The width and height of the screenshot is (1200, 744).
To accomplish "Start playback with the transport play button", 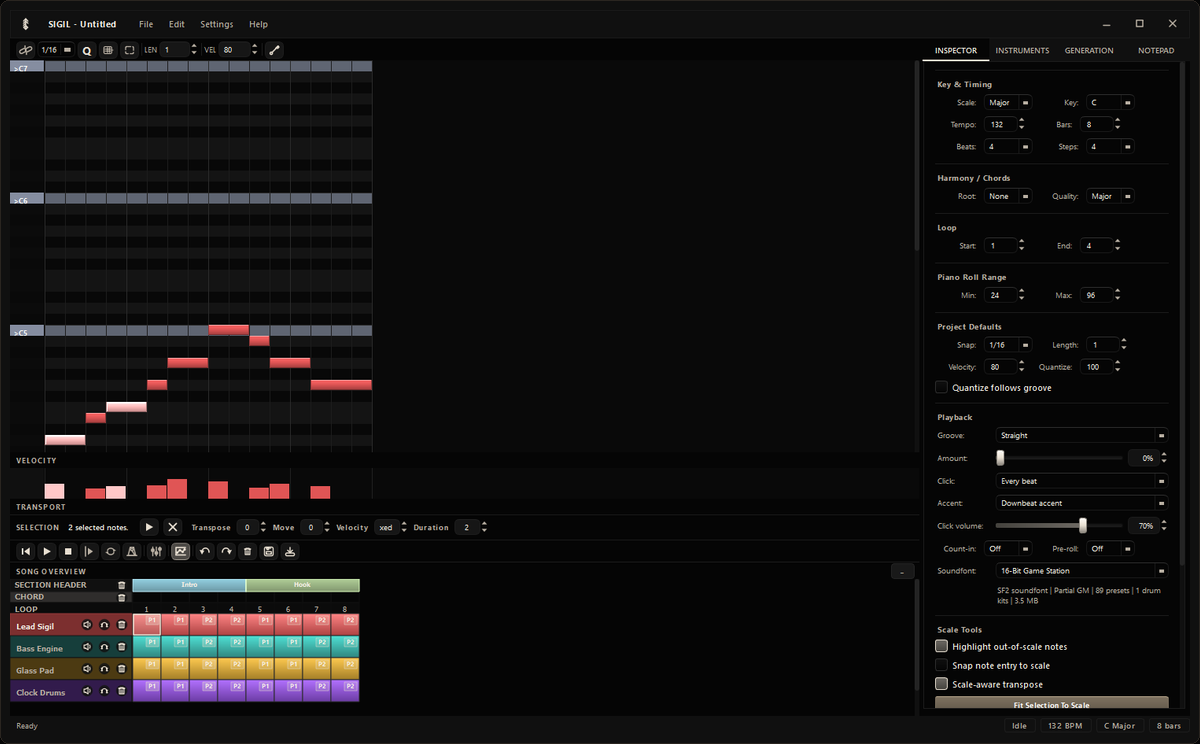I will [x=47, y=551].
